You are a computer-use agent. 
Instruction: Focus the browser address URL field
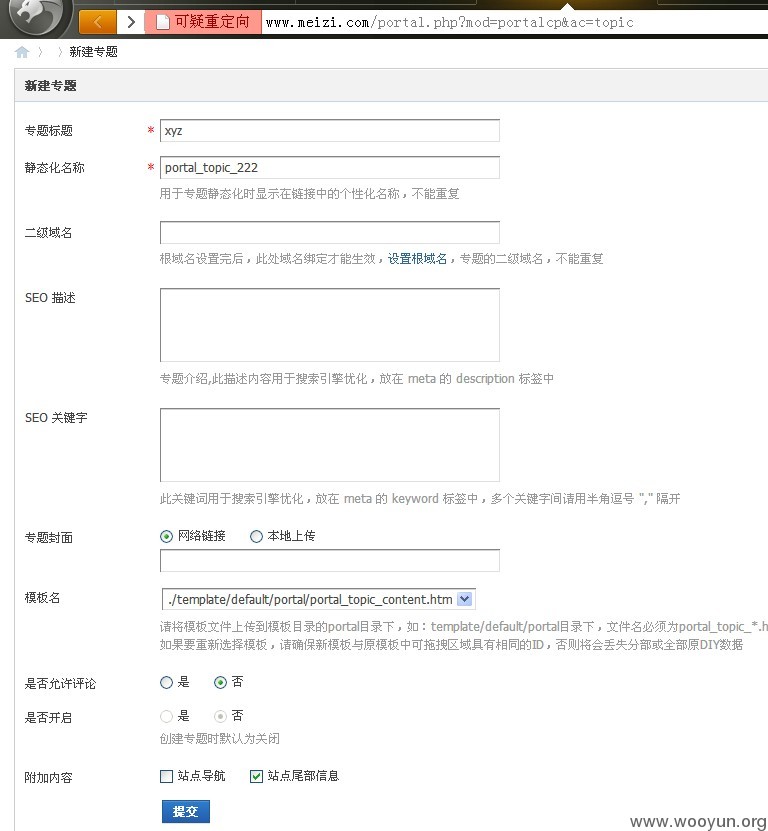coord(514,22)
